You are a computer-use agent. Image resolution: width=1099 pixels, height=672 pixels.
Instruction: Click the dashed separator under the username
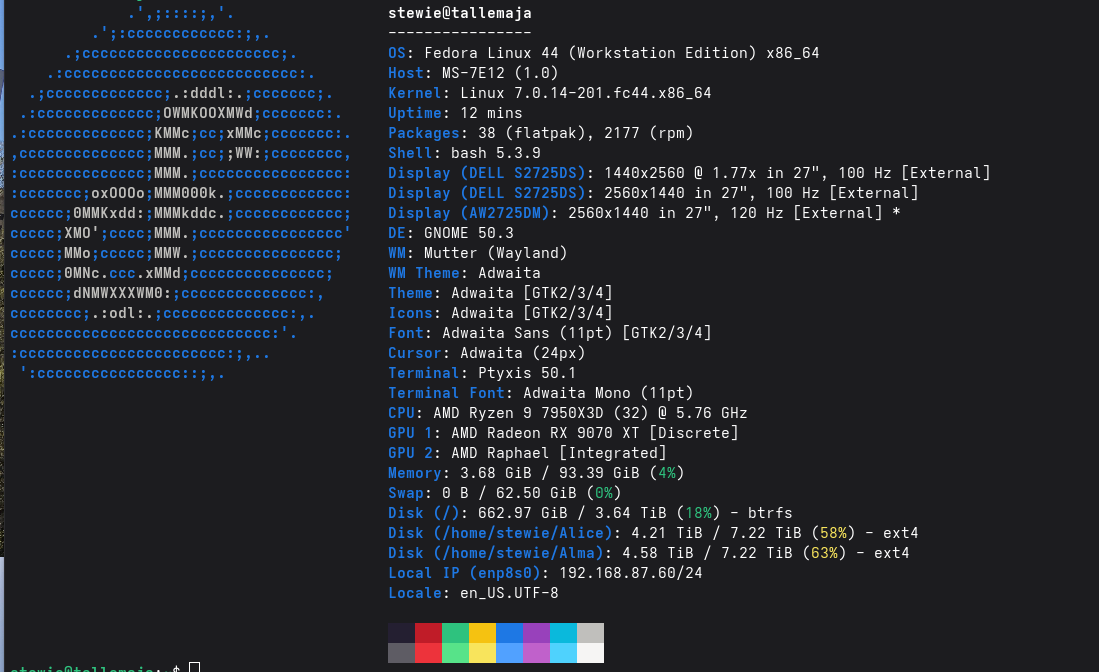point(460,33)
